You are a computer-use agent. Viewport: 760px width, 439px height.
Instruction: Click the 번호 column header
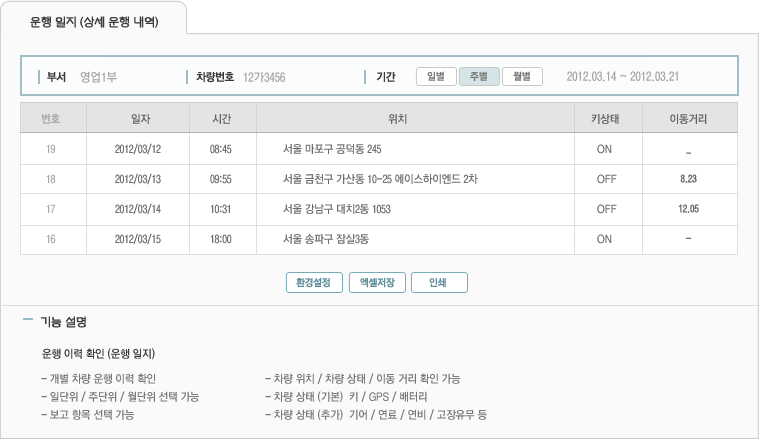click(51, 119)
